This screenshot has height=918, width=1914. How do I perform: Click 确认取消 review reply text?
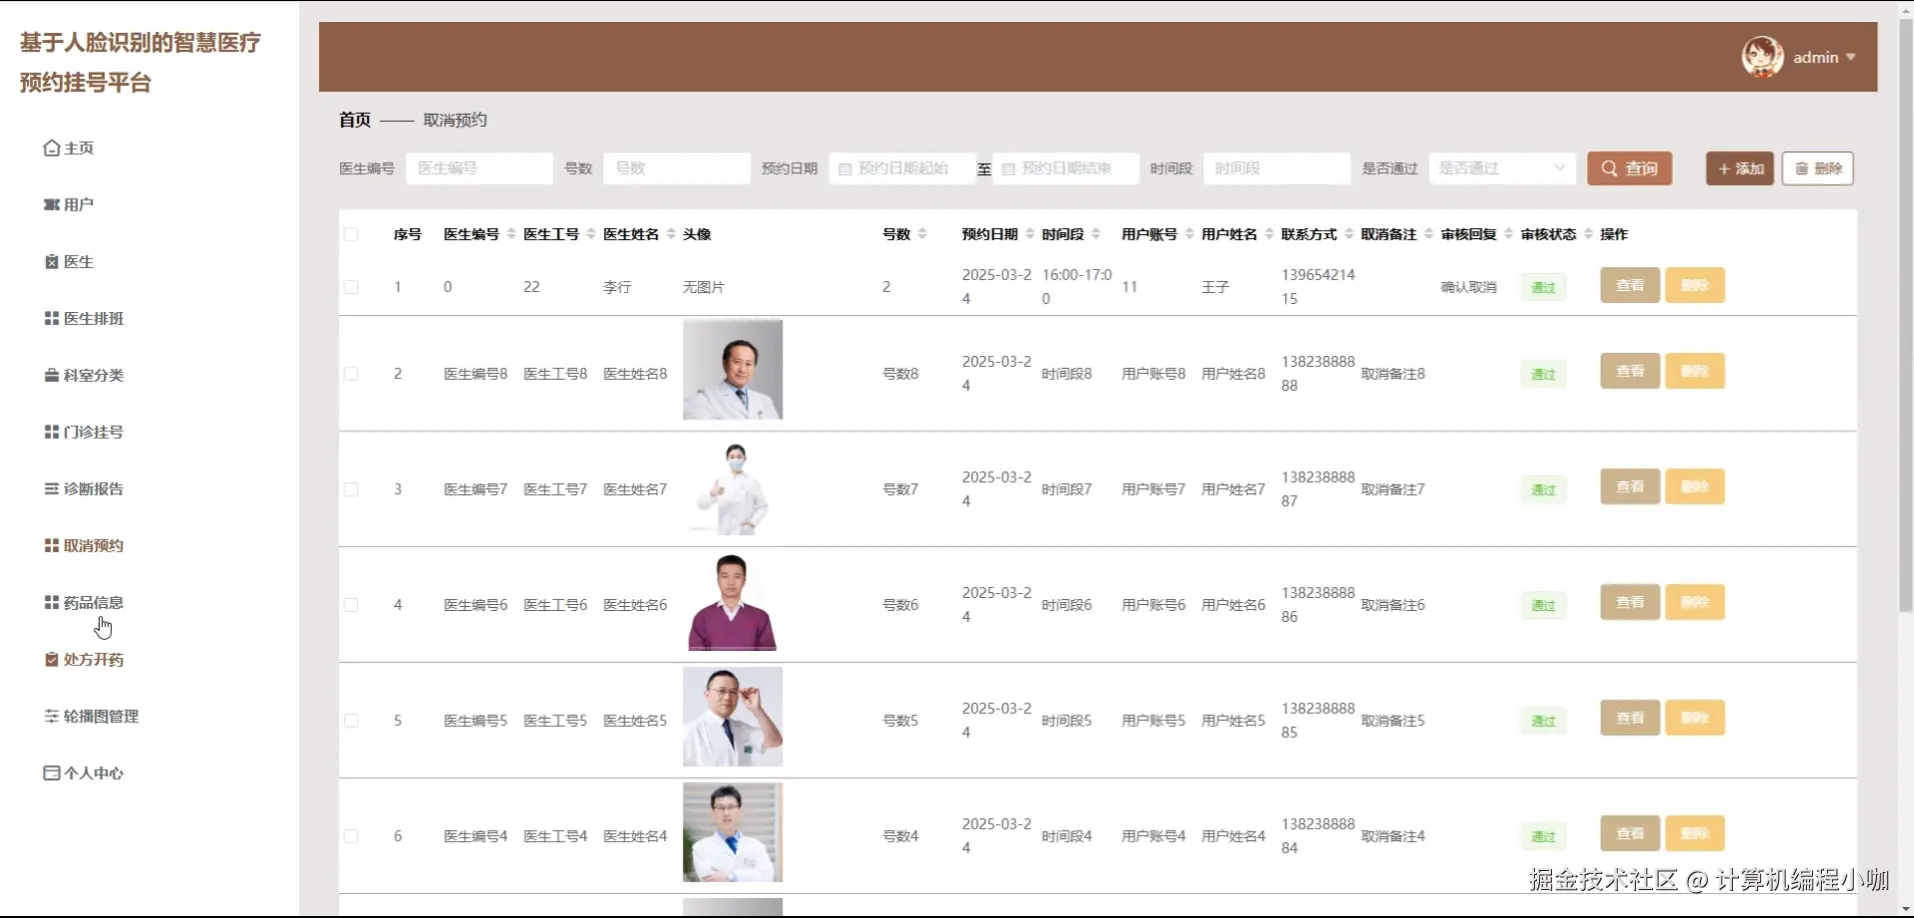click(1468, 287)
